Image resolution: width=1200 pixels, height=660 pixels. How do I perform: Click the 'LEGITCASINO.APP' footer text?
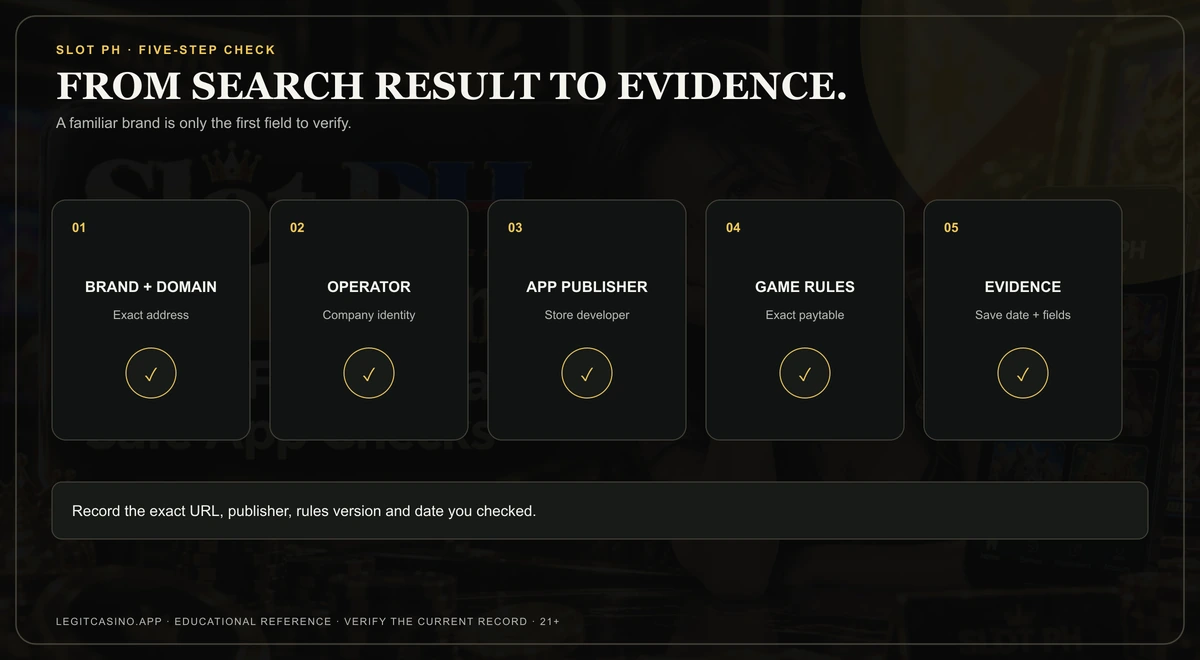109,622
